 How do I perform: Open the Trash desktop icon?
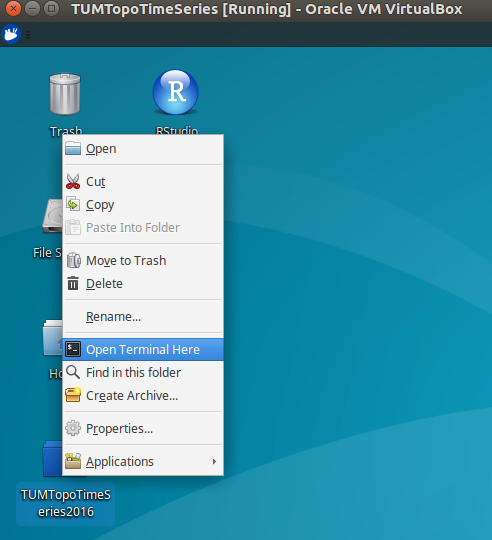[65, 94]
